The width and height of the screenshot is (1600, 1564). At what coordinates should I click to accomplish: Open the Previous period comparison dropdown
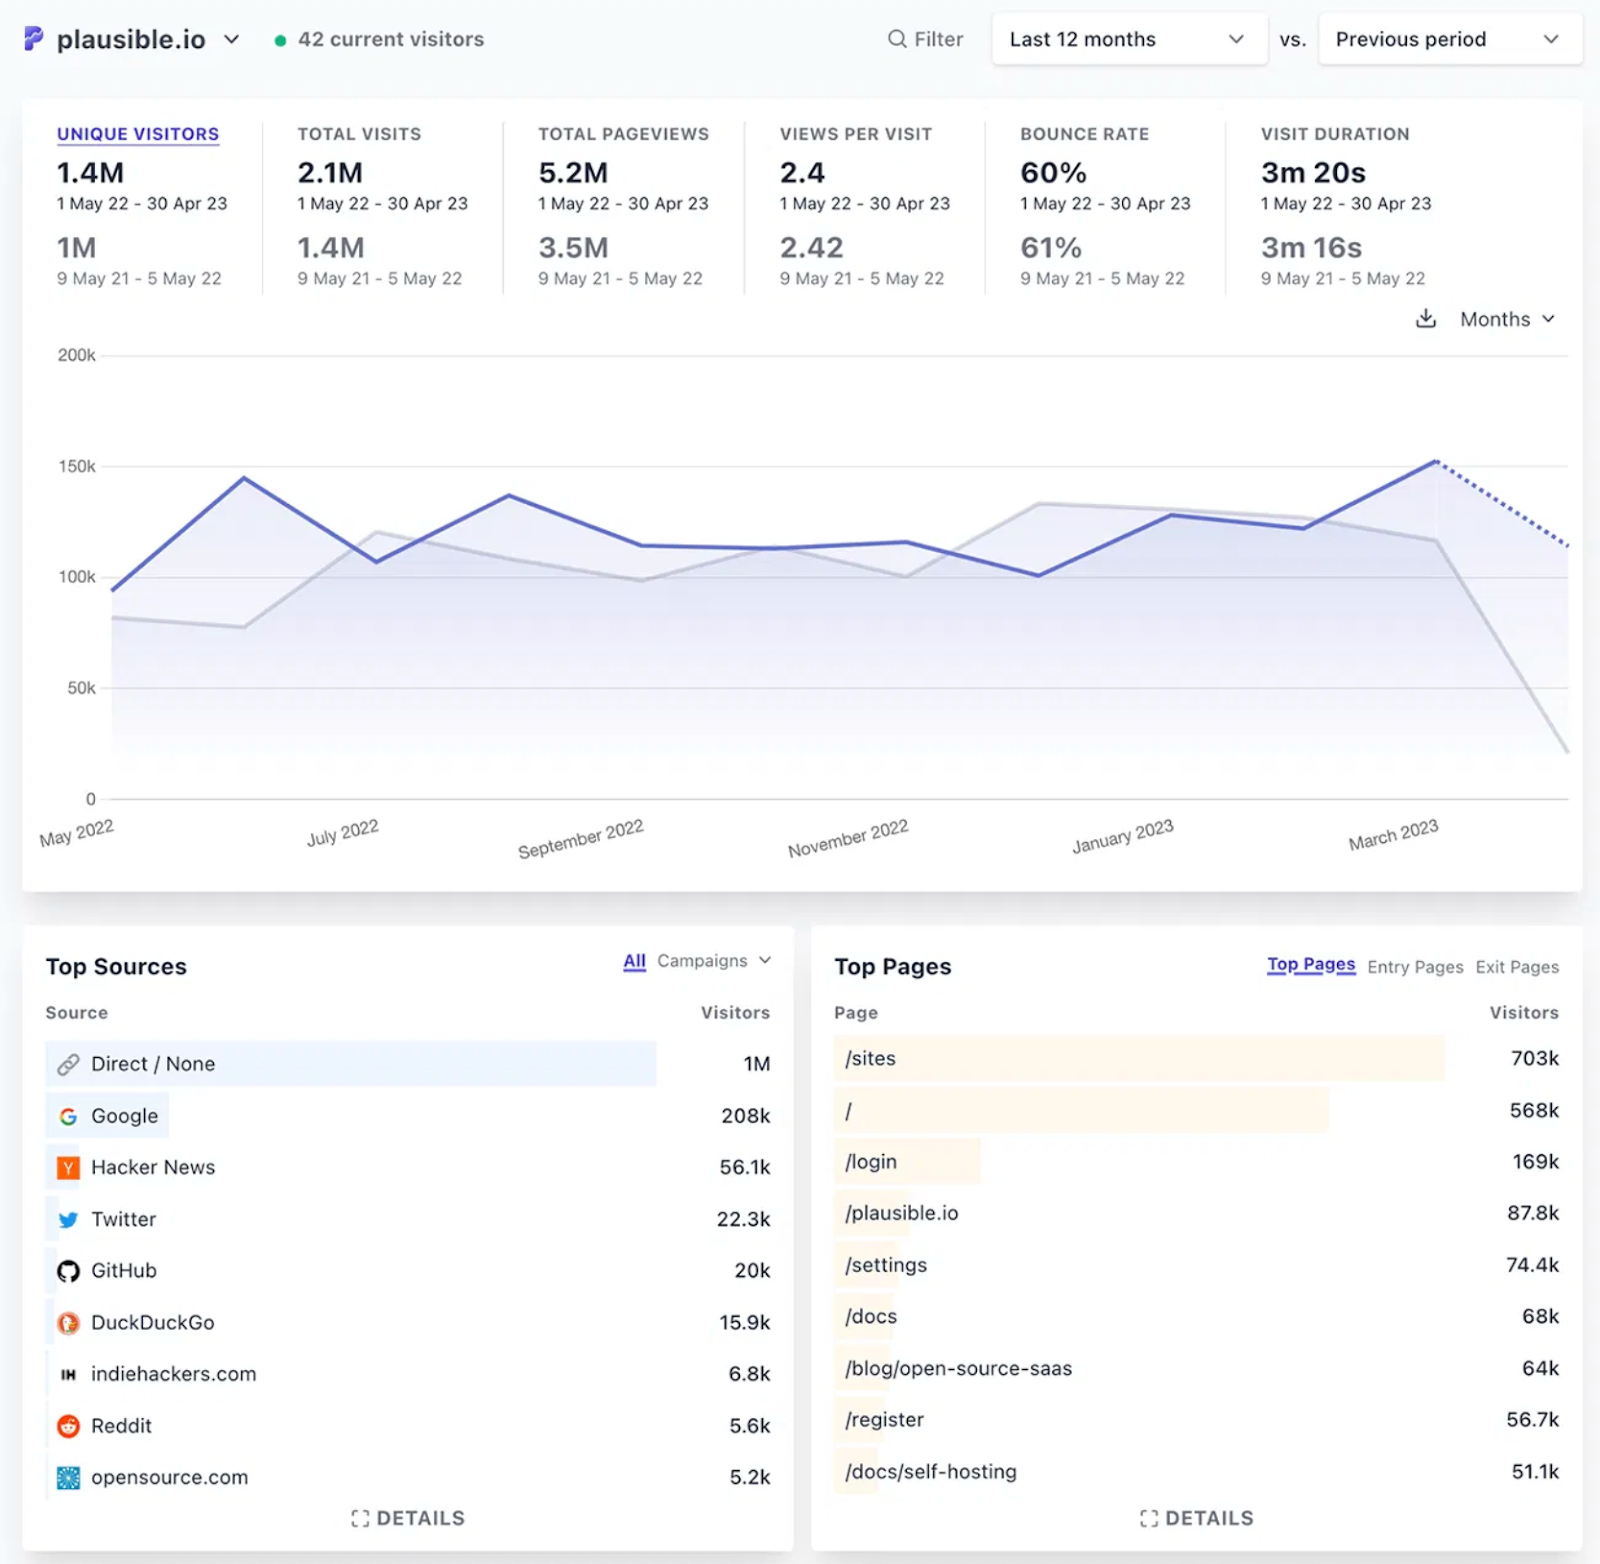pos(1448,39)
